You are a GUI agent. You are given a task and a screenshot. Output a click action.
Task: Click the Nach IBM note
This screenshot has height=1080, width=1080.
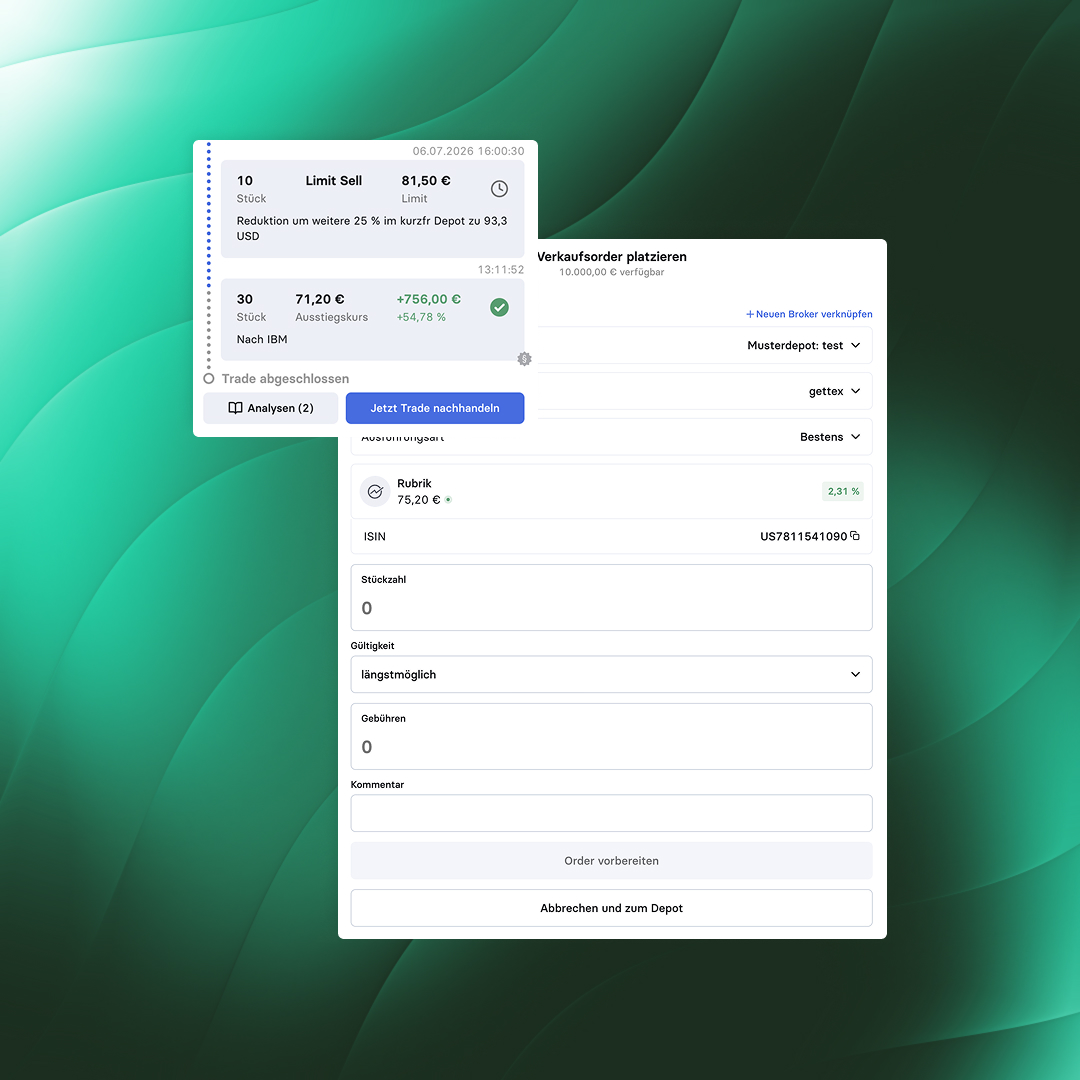point(262,340)
